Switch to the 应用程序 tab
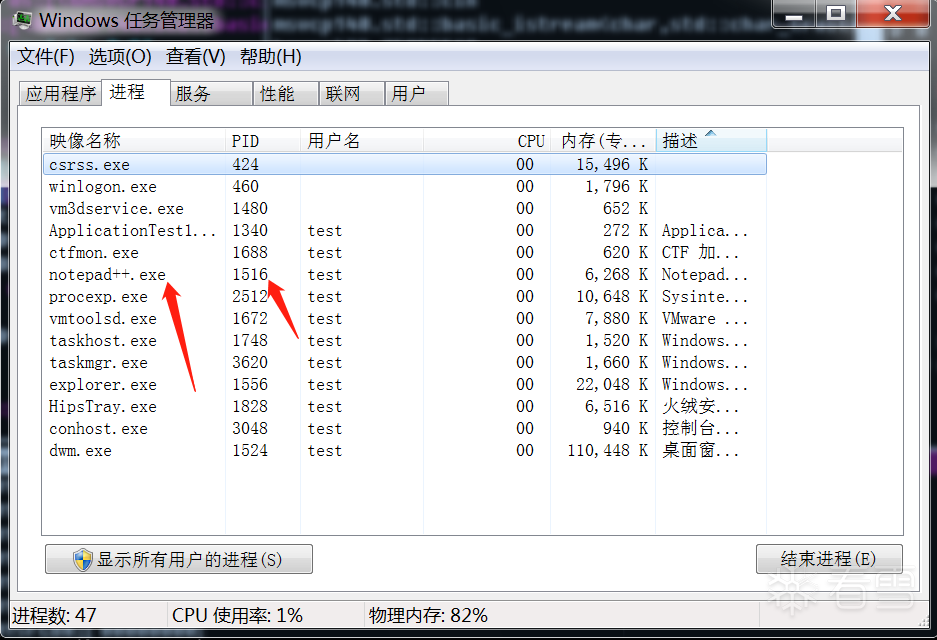Screen dimensions: 937x640 pos(60,94)
